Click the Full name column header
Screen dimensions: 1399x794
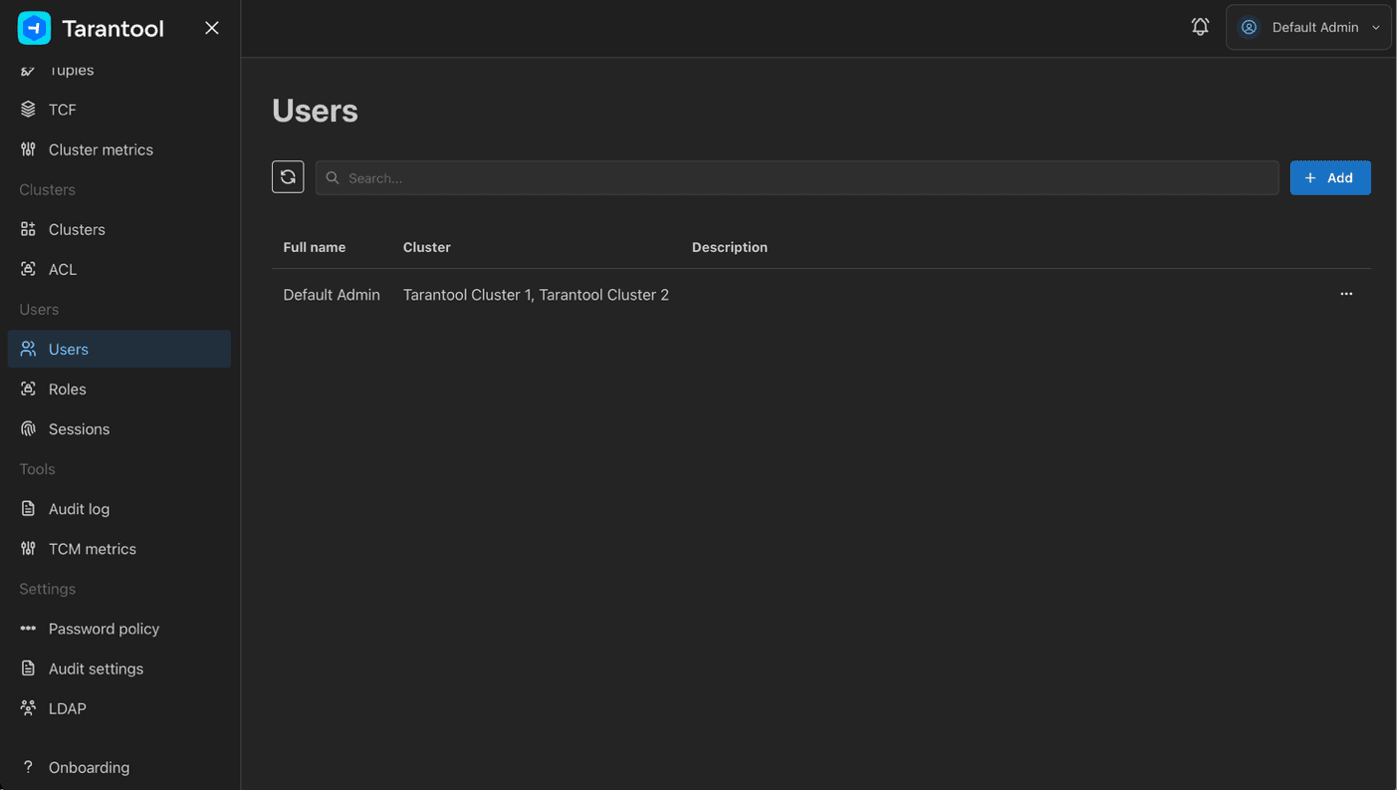coord(314,247)
